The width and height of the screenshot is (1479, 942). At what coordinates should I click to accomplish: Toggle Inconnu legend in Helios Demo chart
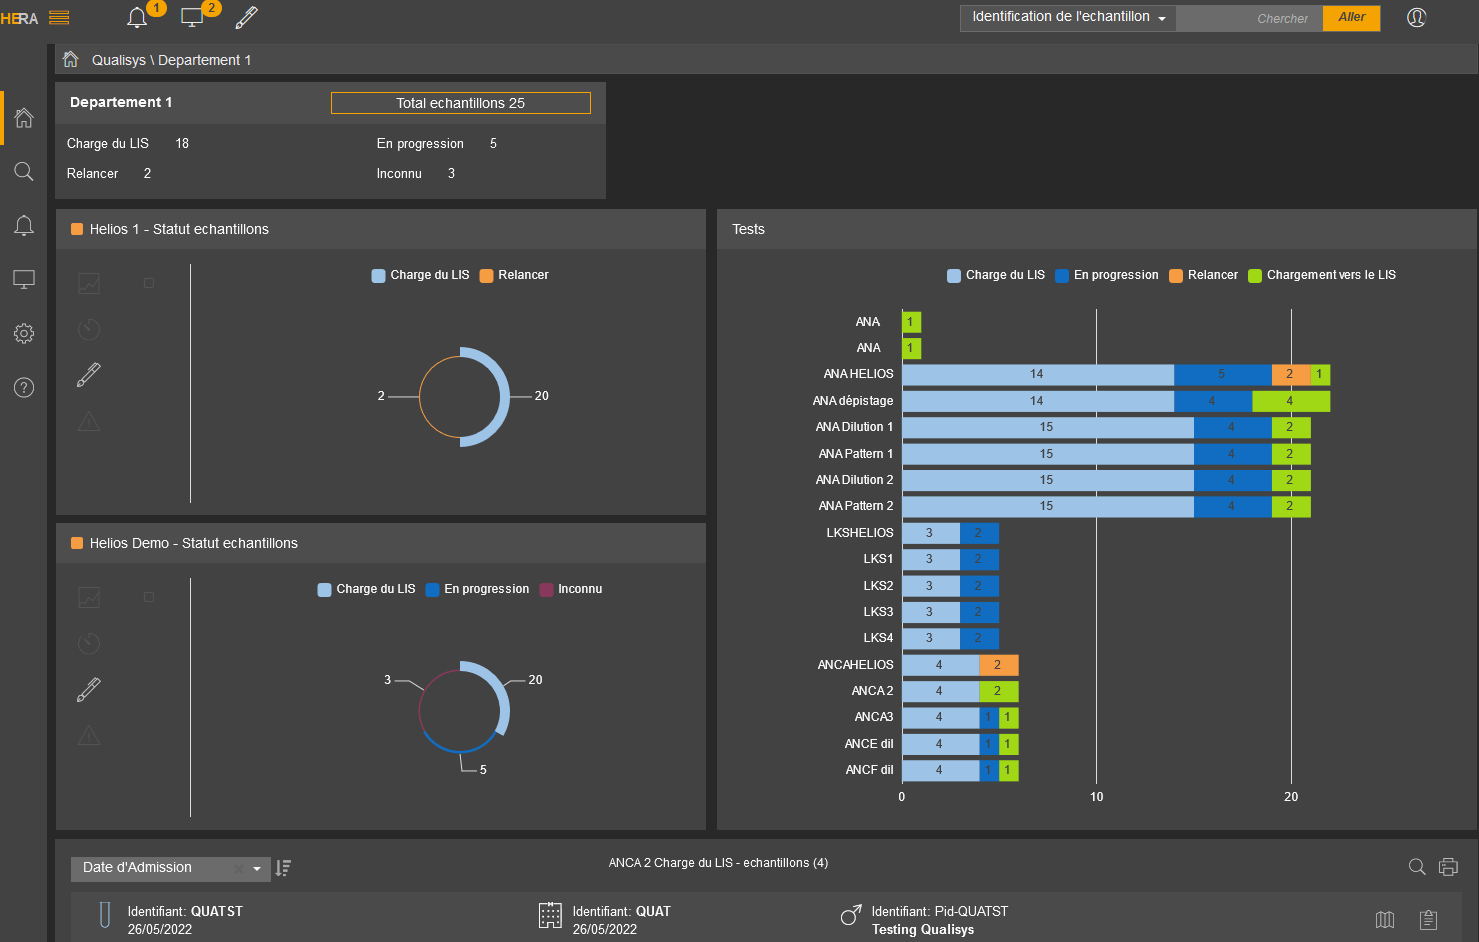571,589
